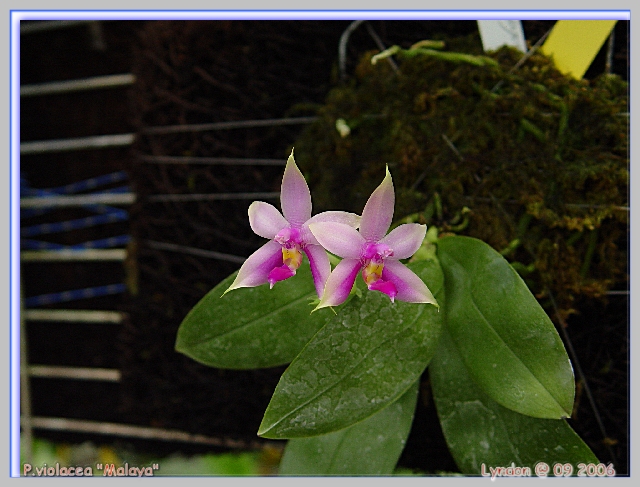This screenshot has height=487, width=640.
Task: Select the P.violacea "Malaya" caption text
Action: 91,469
